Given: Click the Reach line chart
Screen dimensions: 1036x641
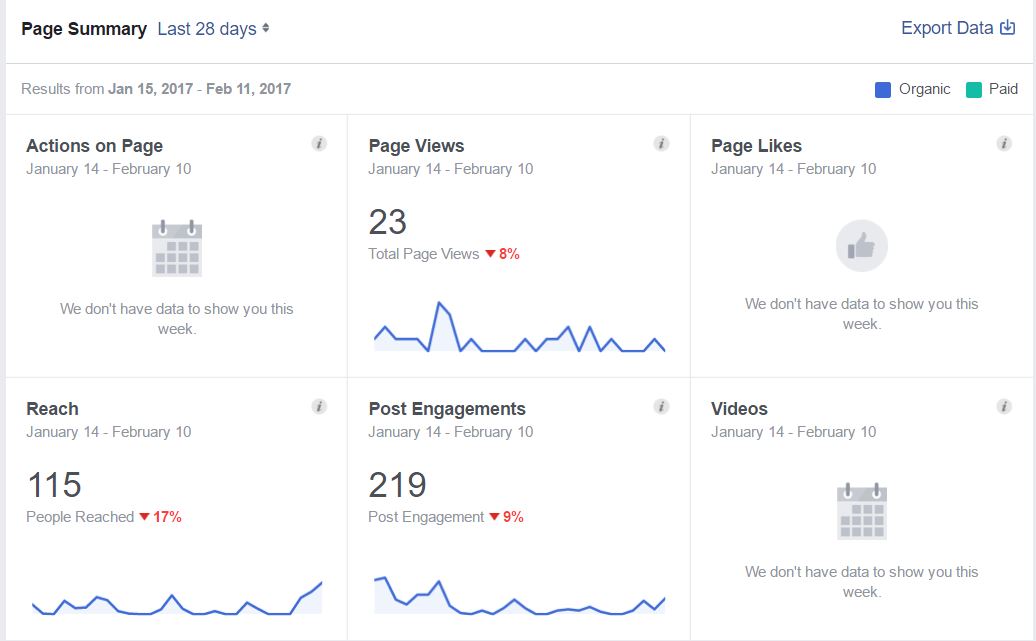Looking at the screenshot, I should click(177, 598).
